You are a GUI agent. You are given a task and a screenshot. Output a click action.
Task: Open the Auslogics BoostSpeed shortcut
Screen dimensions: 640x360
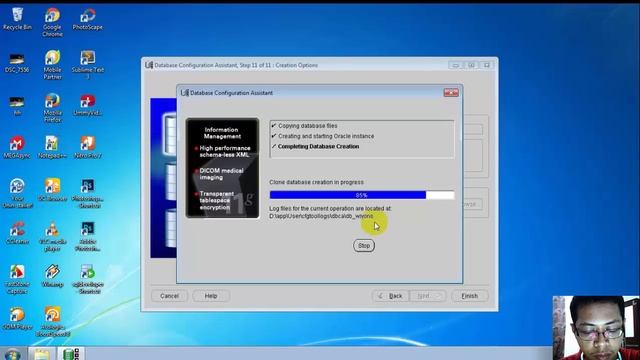(x=52, y=322)
